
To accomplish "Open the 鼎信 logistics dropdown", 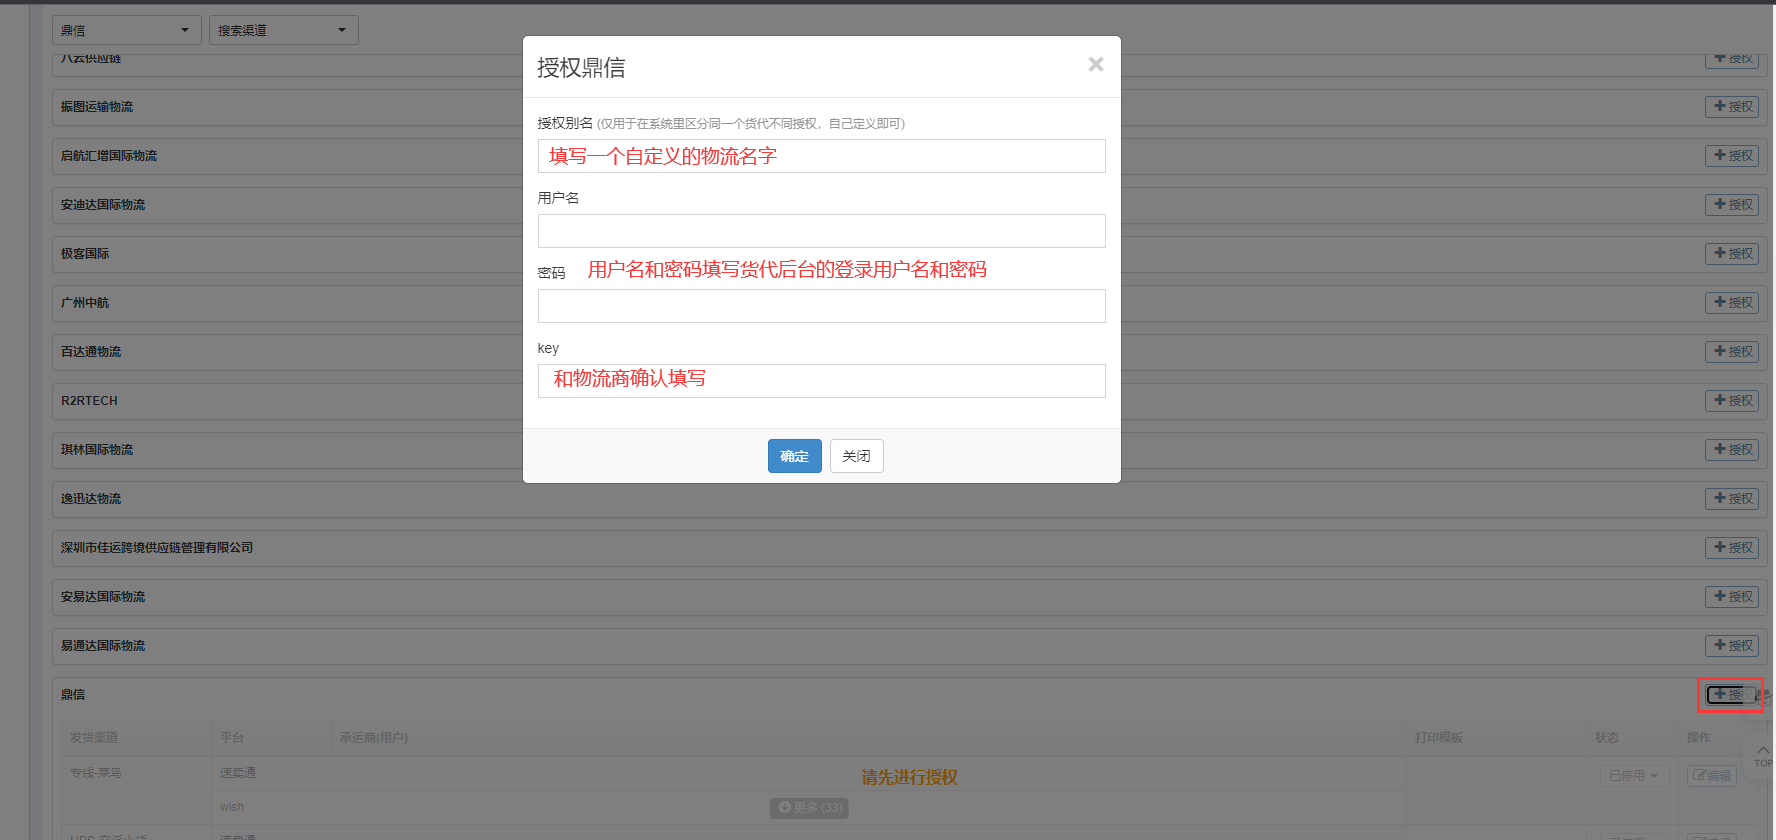I will tap(127, 30).
